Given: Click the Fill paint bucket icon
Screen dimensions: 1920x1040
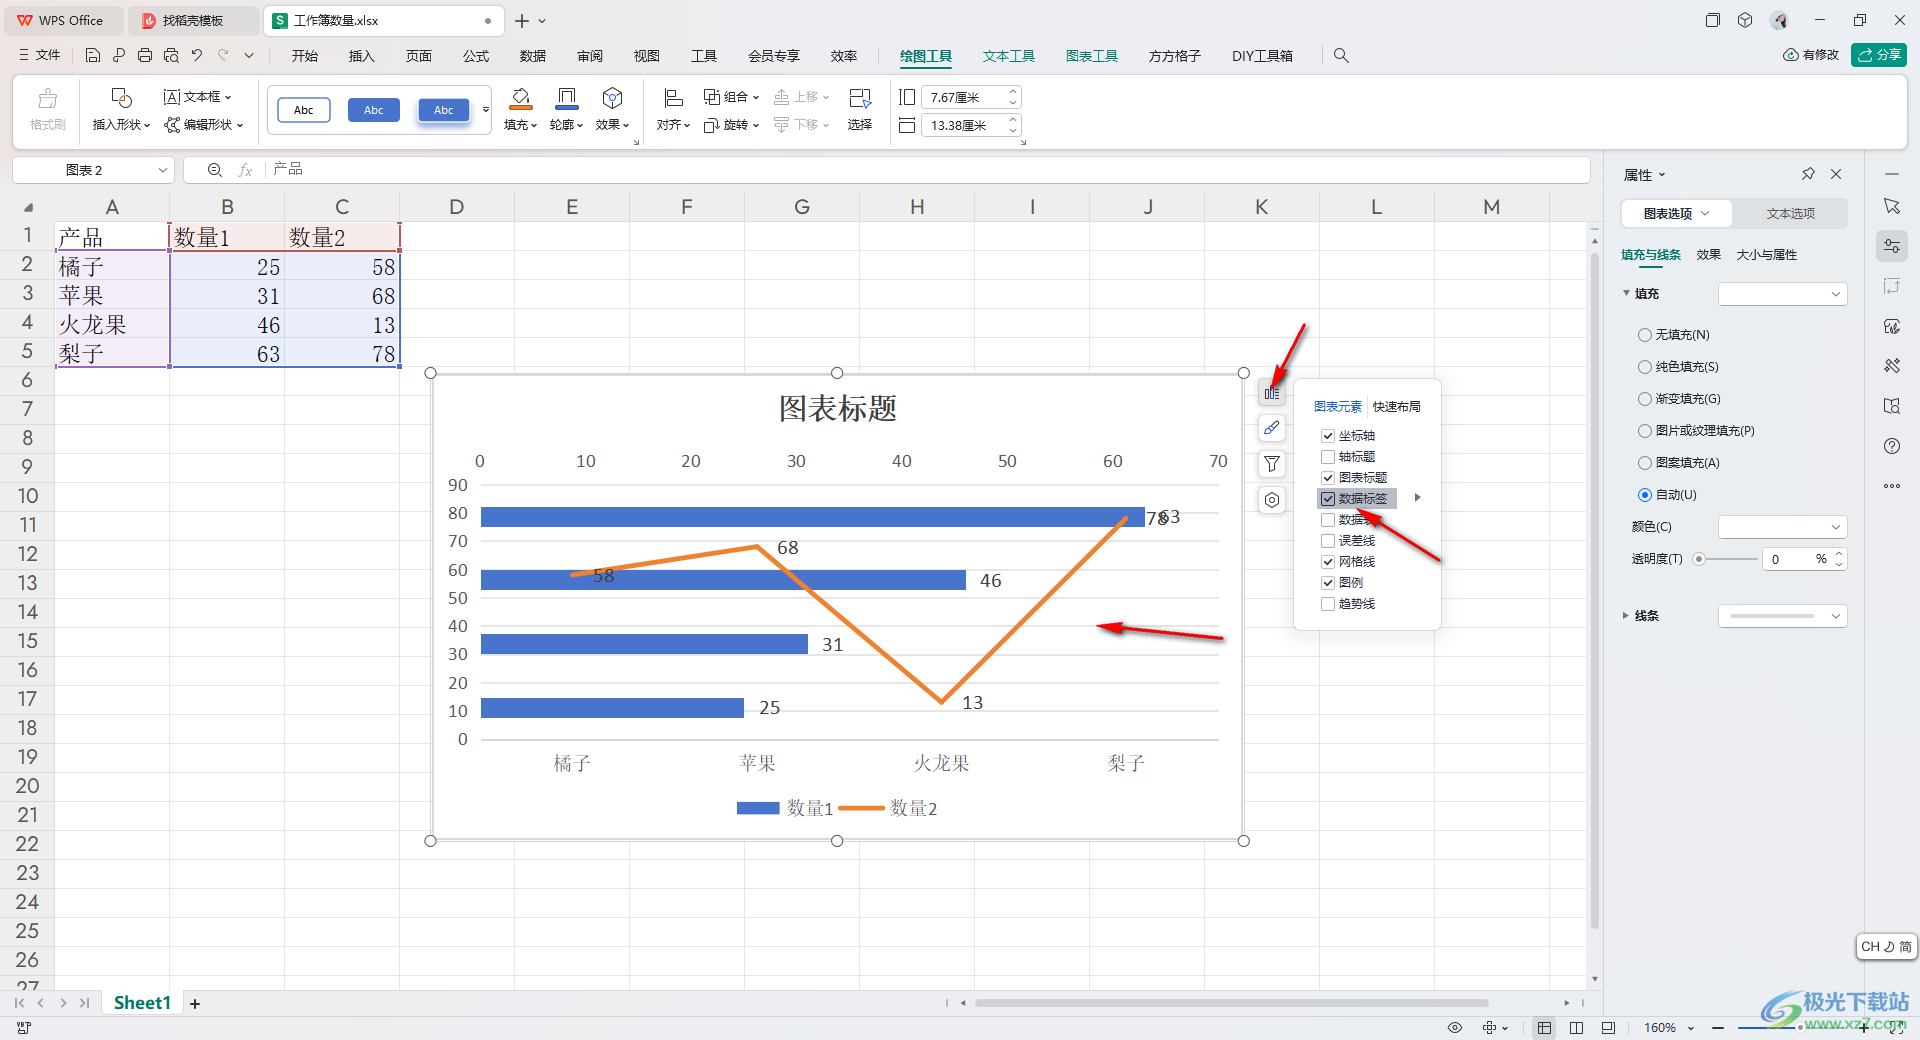Looking at the screenshot, I should pos(520,98).
